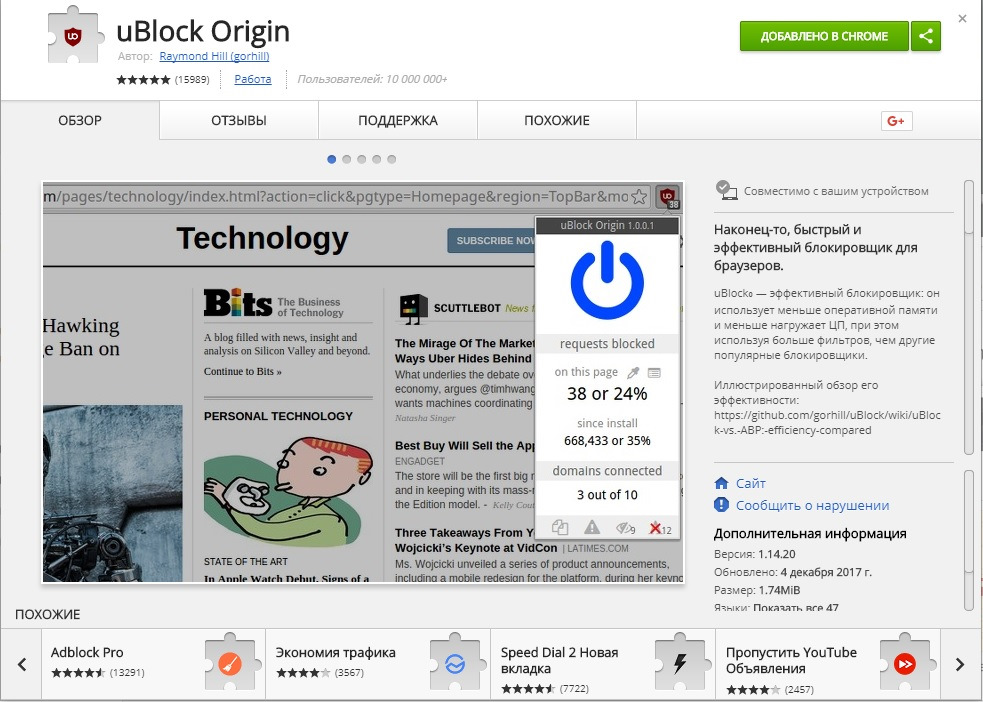Image resolution: width=983 pixels, height=702 pixels.
Task: Click the home icon next to Сайт
Action: point(722,483)
